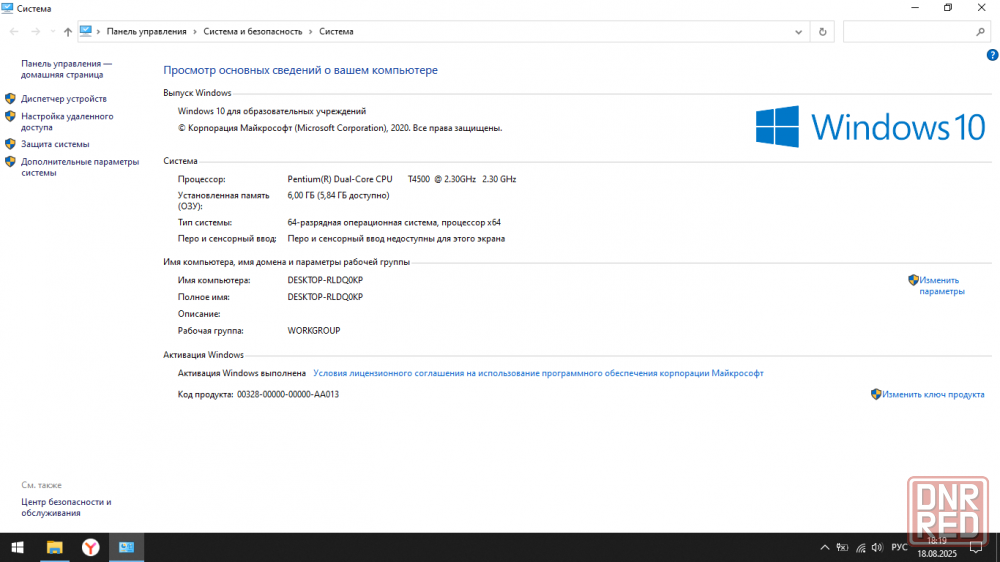
Task: Click Панель управления in the breadcrumb
Action: pos(147,31)
